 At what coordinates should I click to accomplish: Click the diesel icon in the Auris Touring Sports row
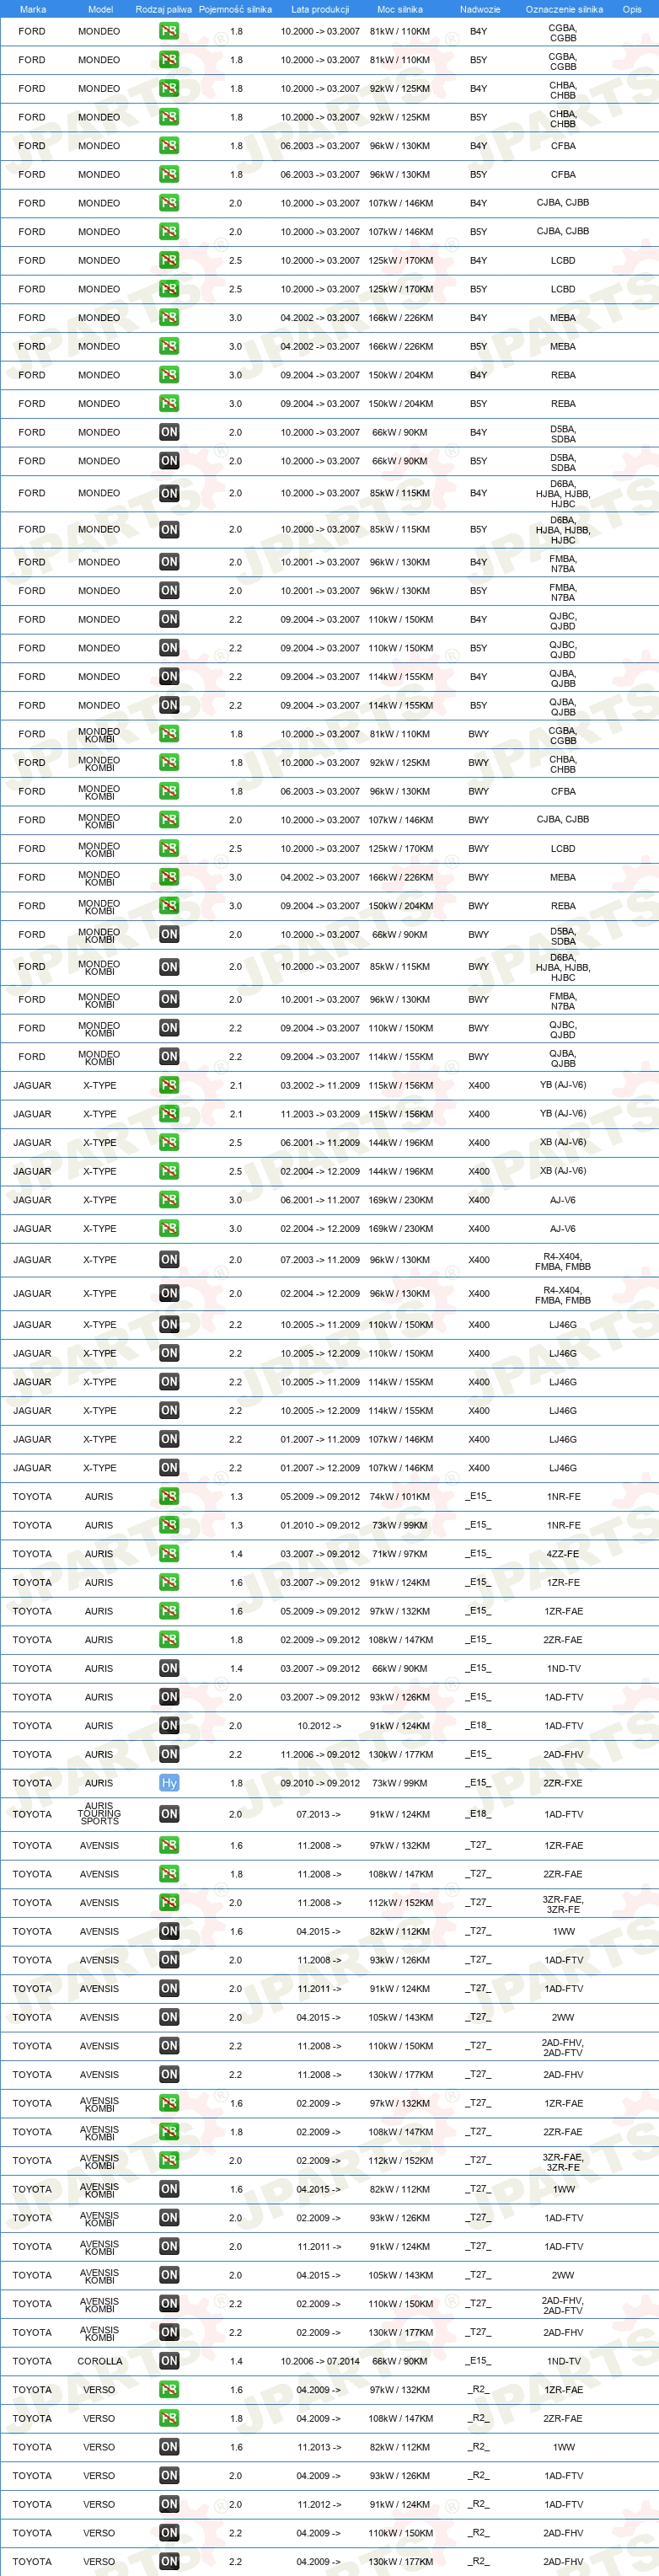click(169, 1814)
